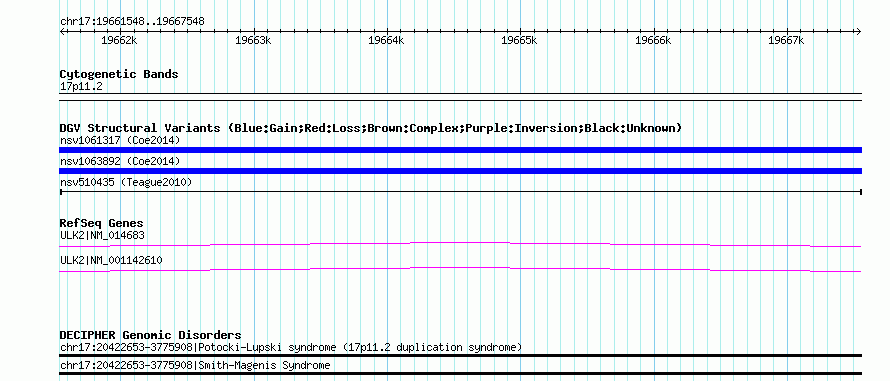Click the 17p11.2 cytogenetic band bar

click(460, 97)
